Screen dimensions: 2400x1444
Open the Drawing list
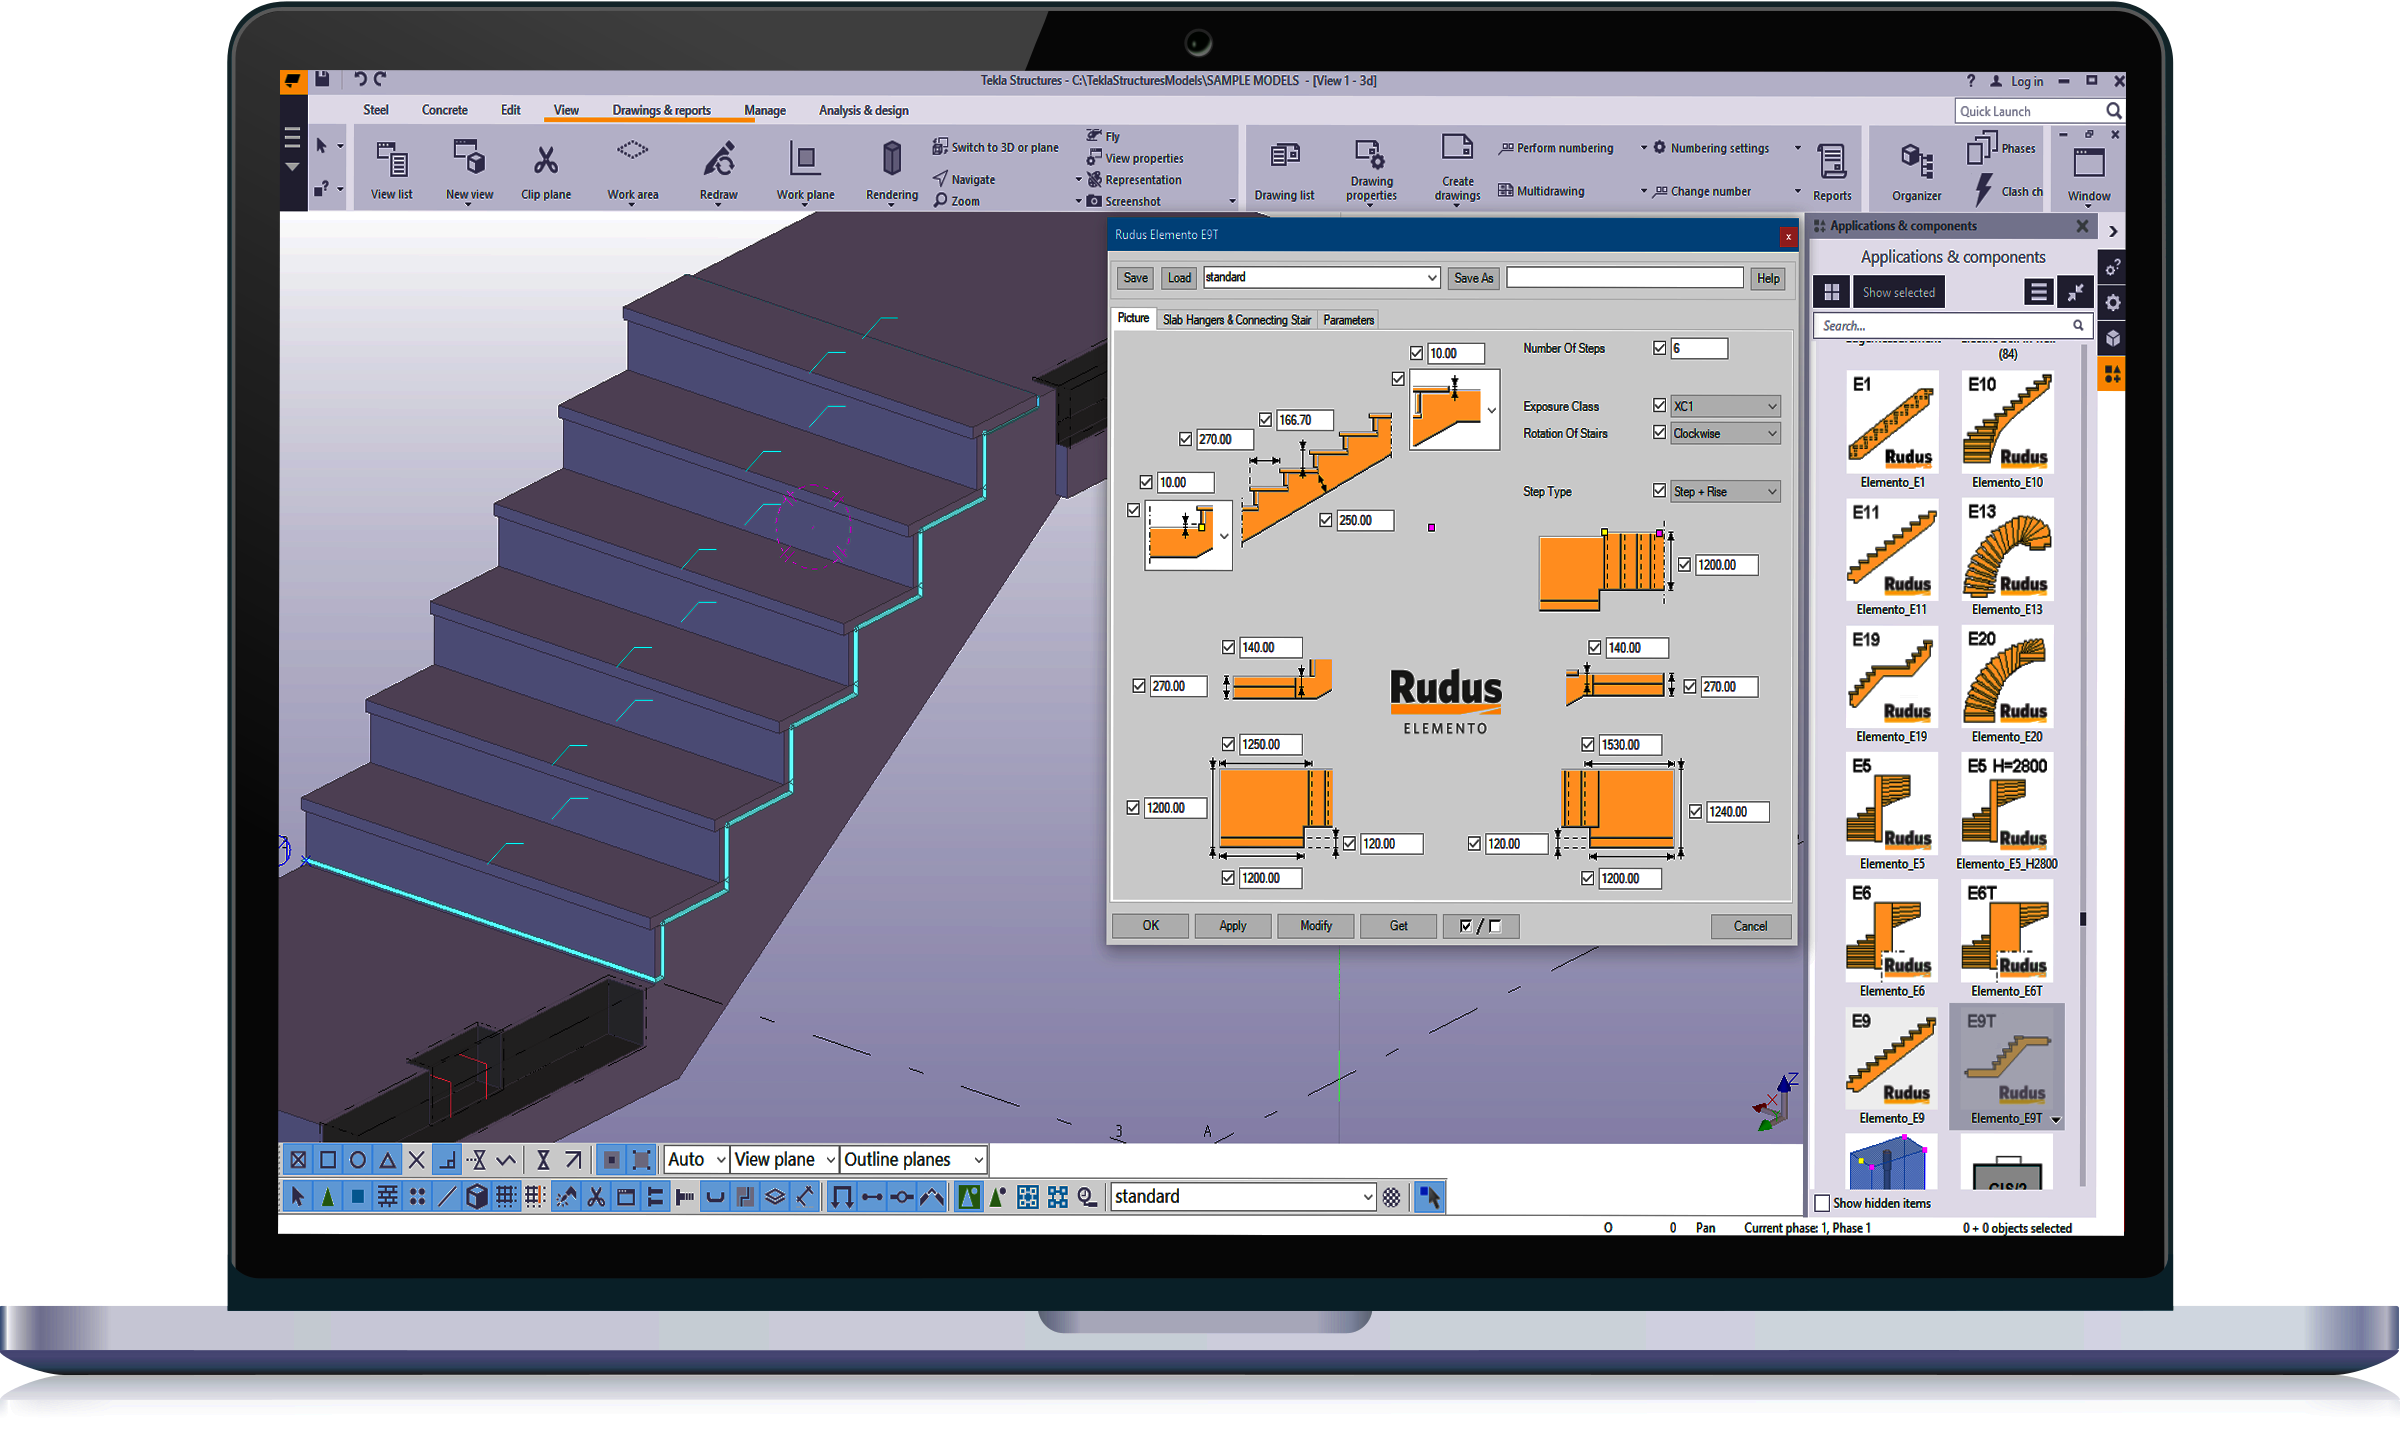coord(1284,170)
